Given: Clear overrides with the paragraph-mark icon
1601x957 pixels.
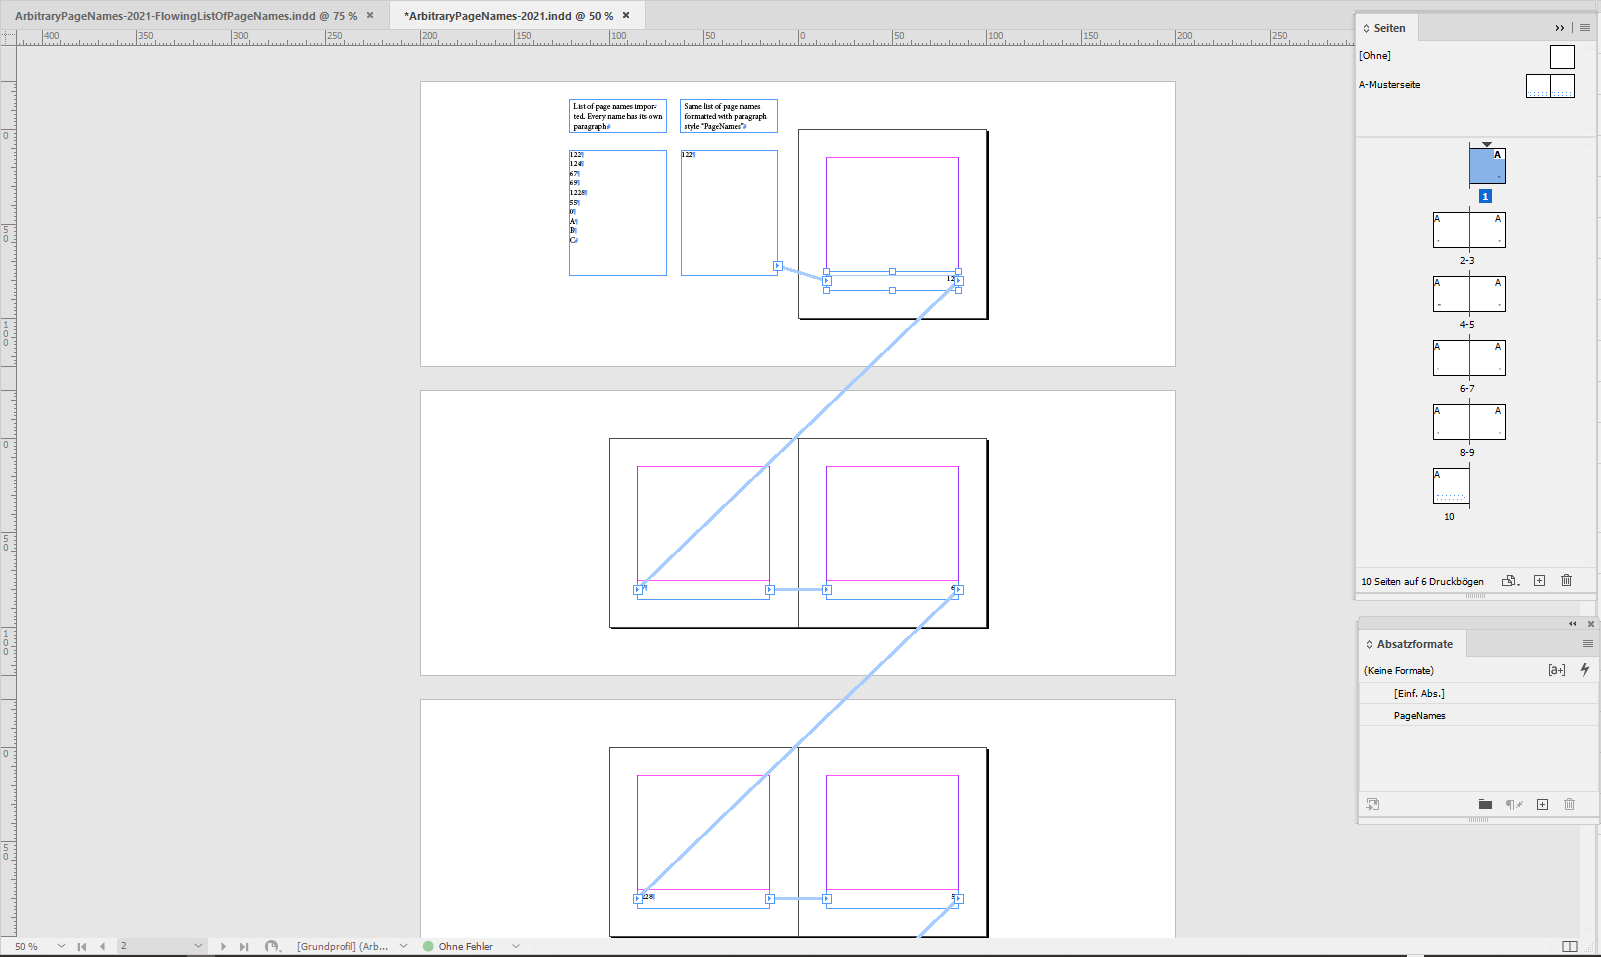Looking at the screenshot, I should 1515,804.
